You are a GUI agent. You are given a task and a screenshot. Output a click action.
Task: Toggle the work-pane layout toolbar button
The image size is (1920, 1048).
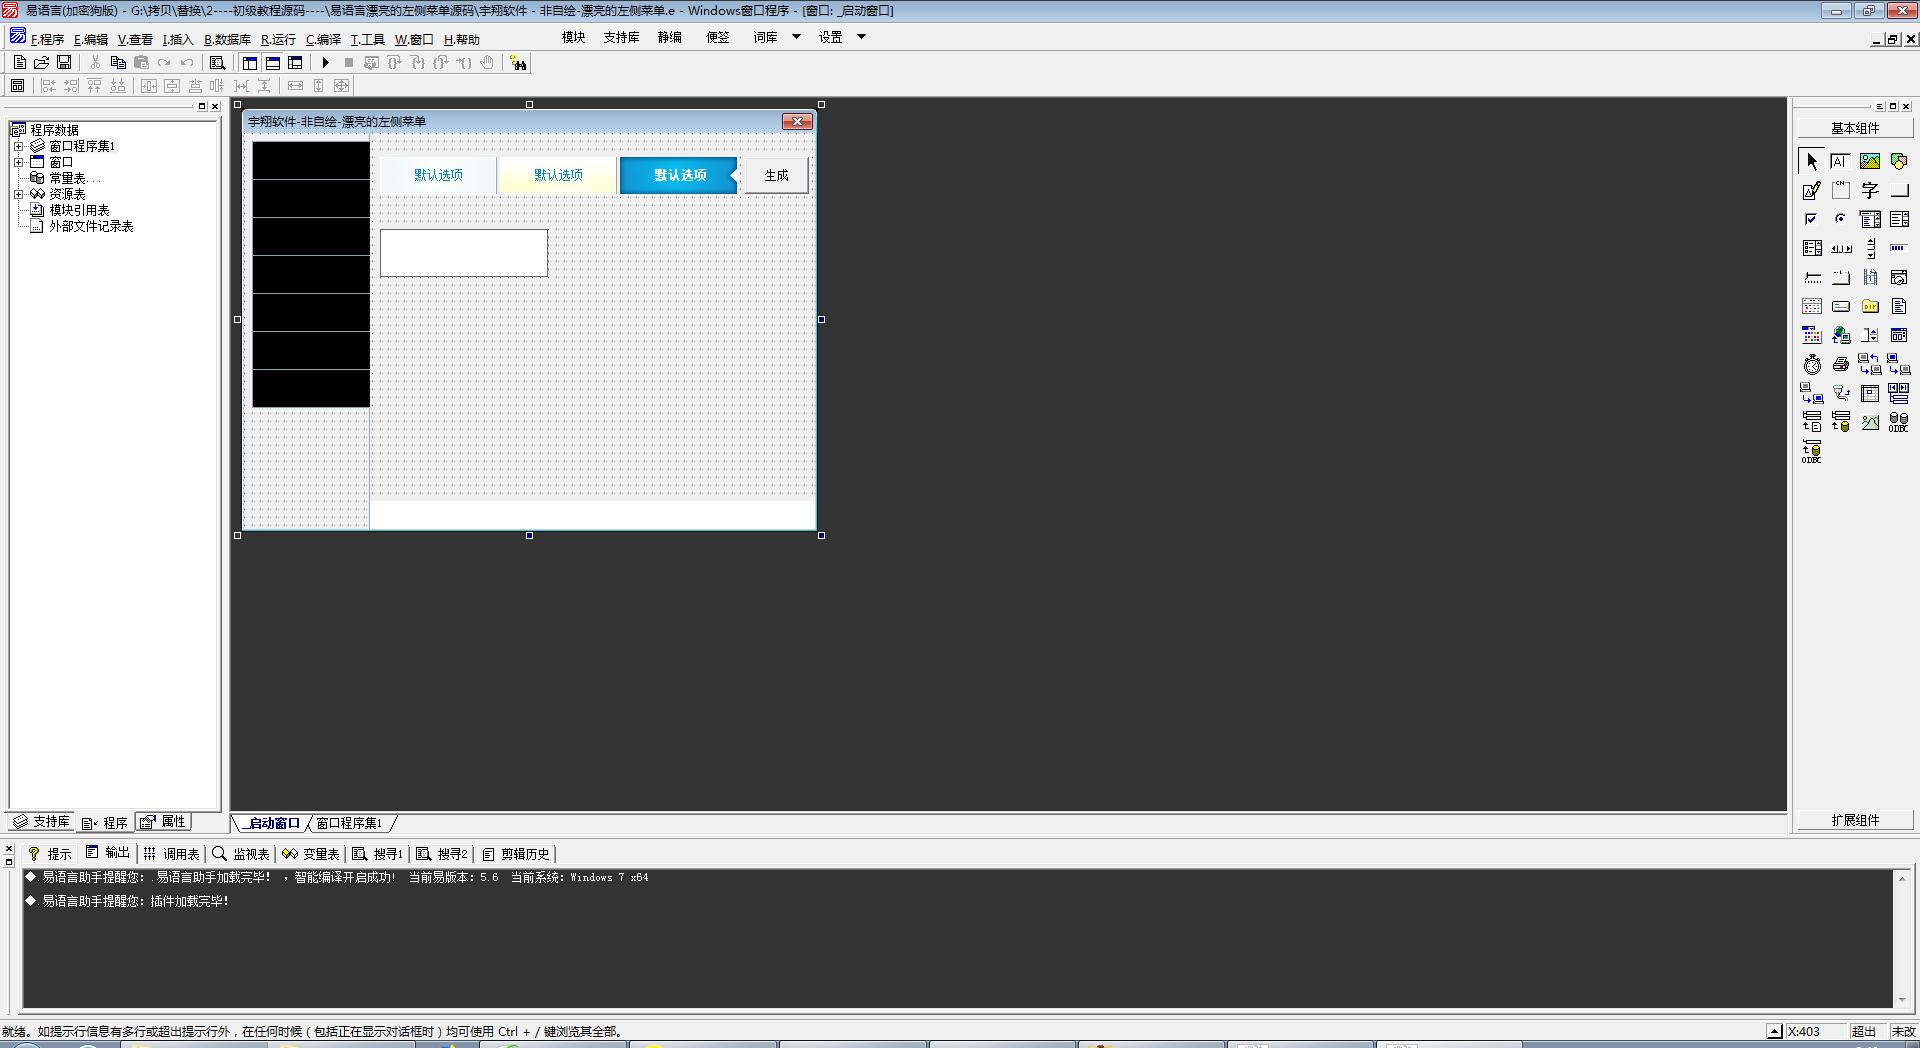[x=250, y=63]
